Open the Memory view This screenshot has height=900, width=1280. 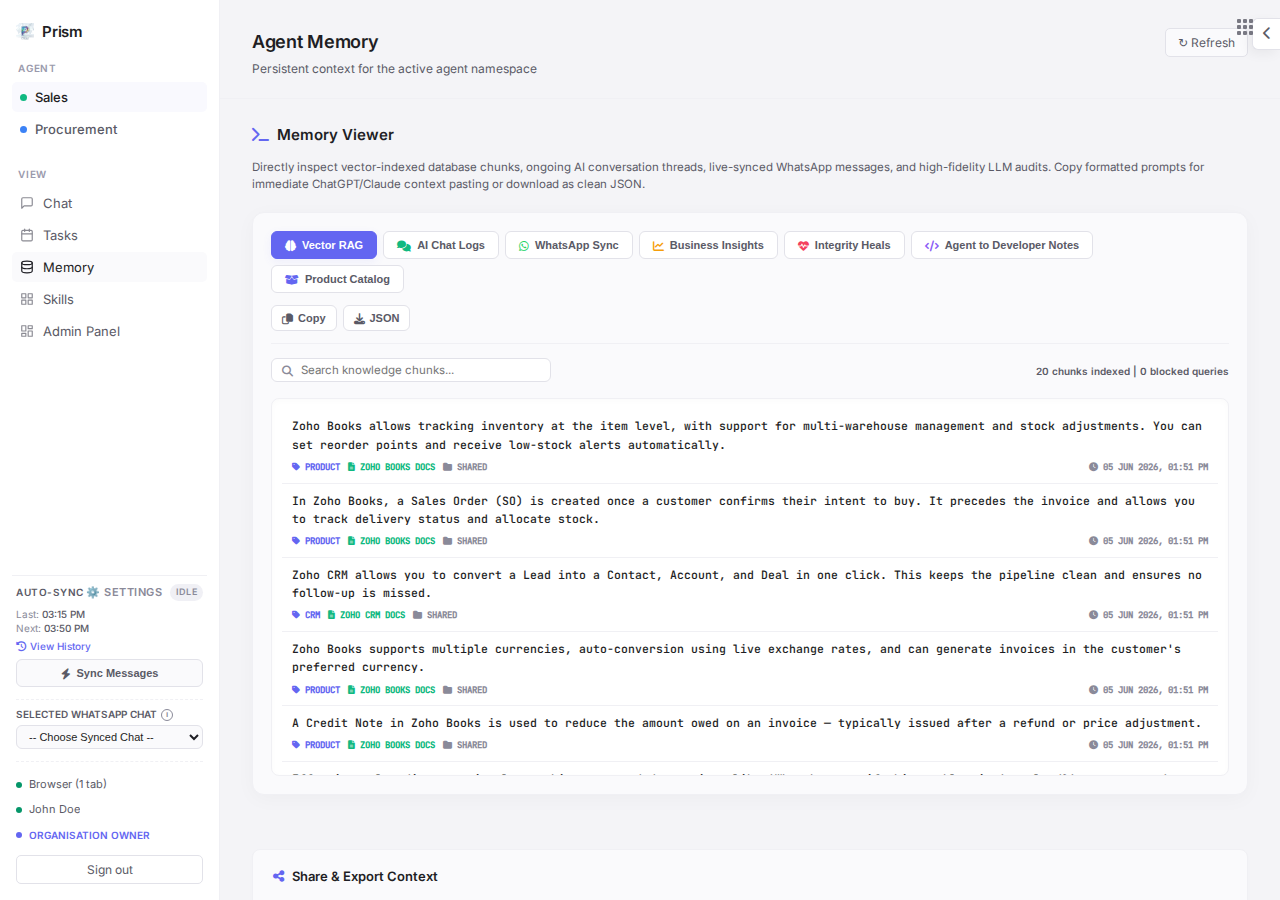(x=109, y=267)
